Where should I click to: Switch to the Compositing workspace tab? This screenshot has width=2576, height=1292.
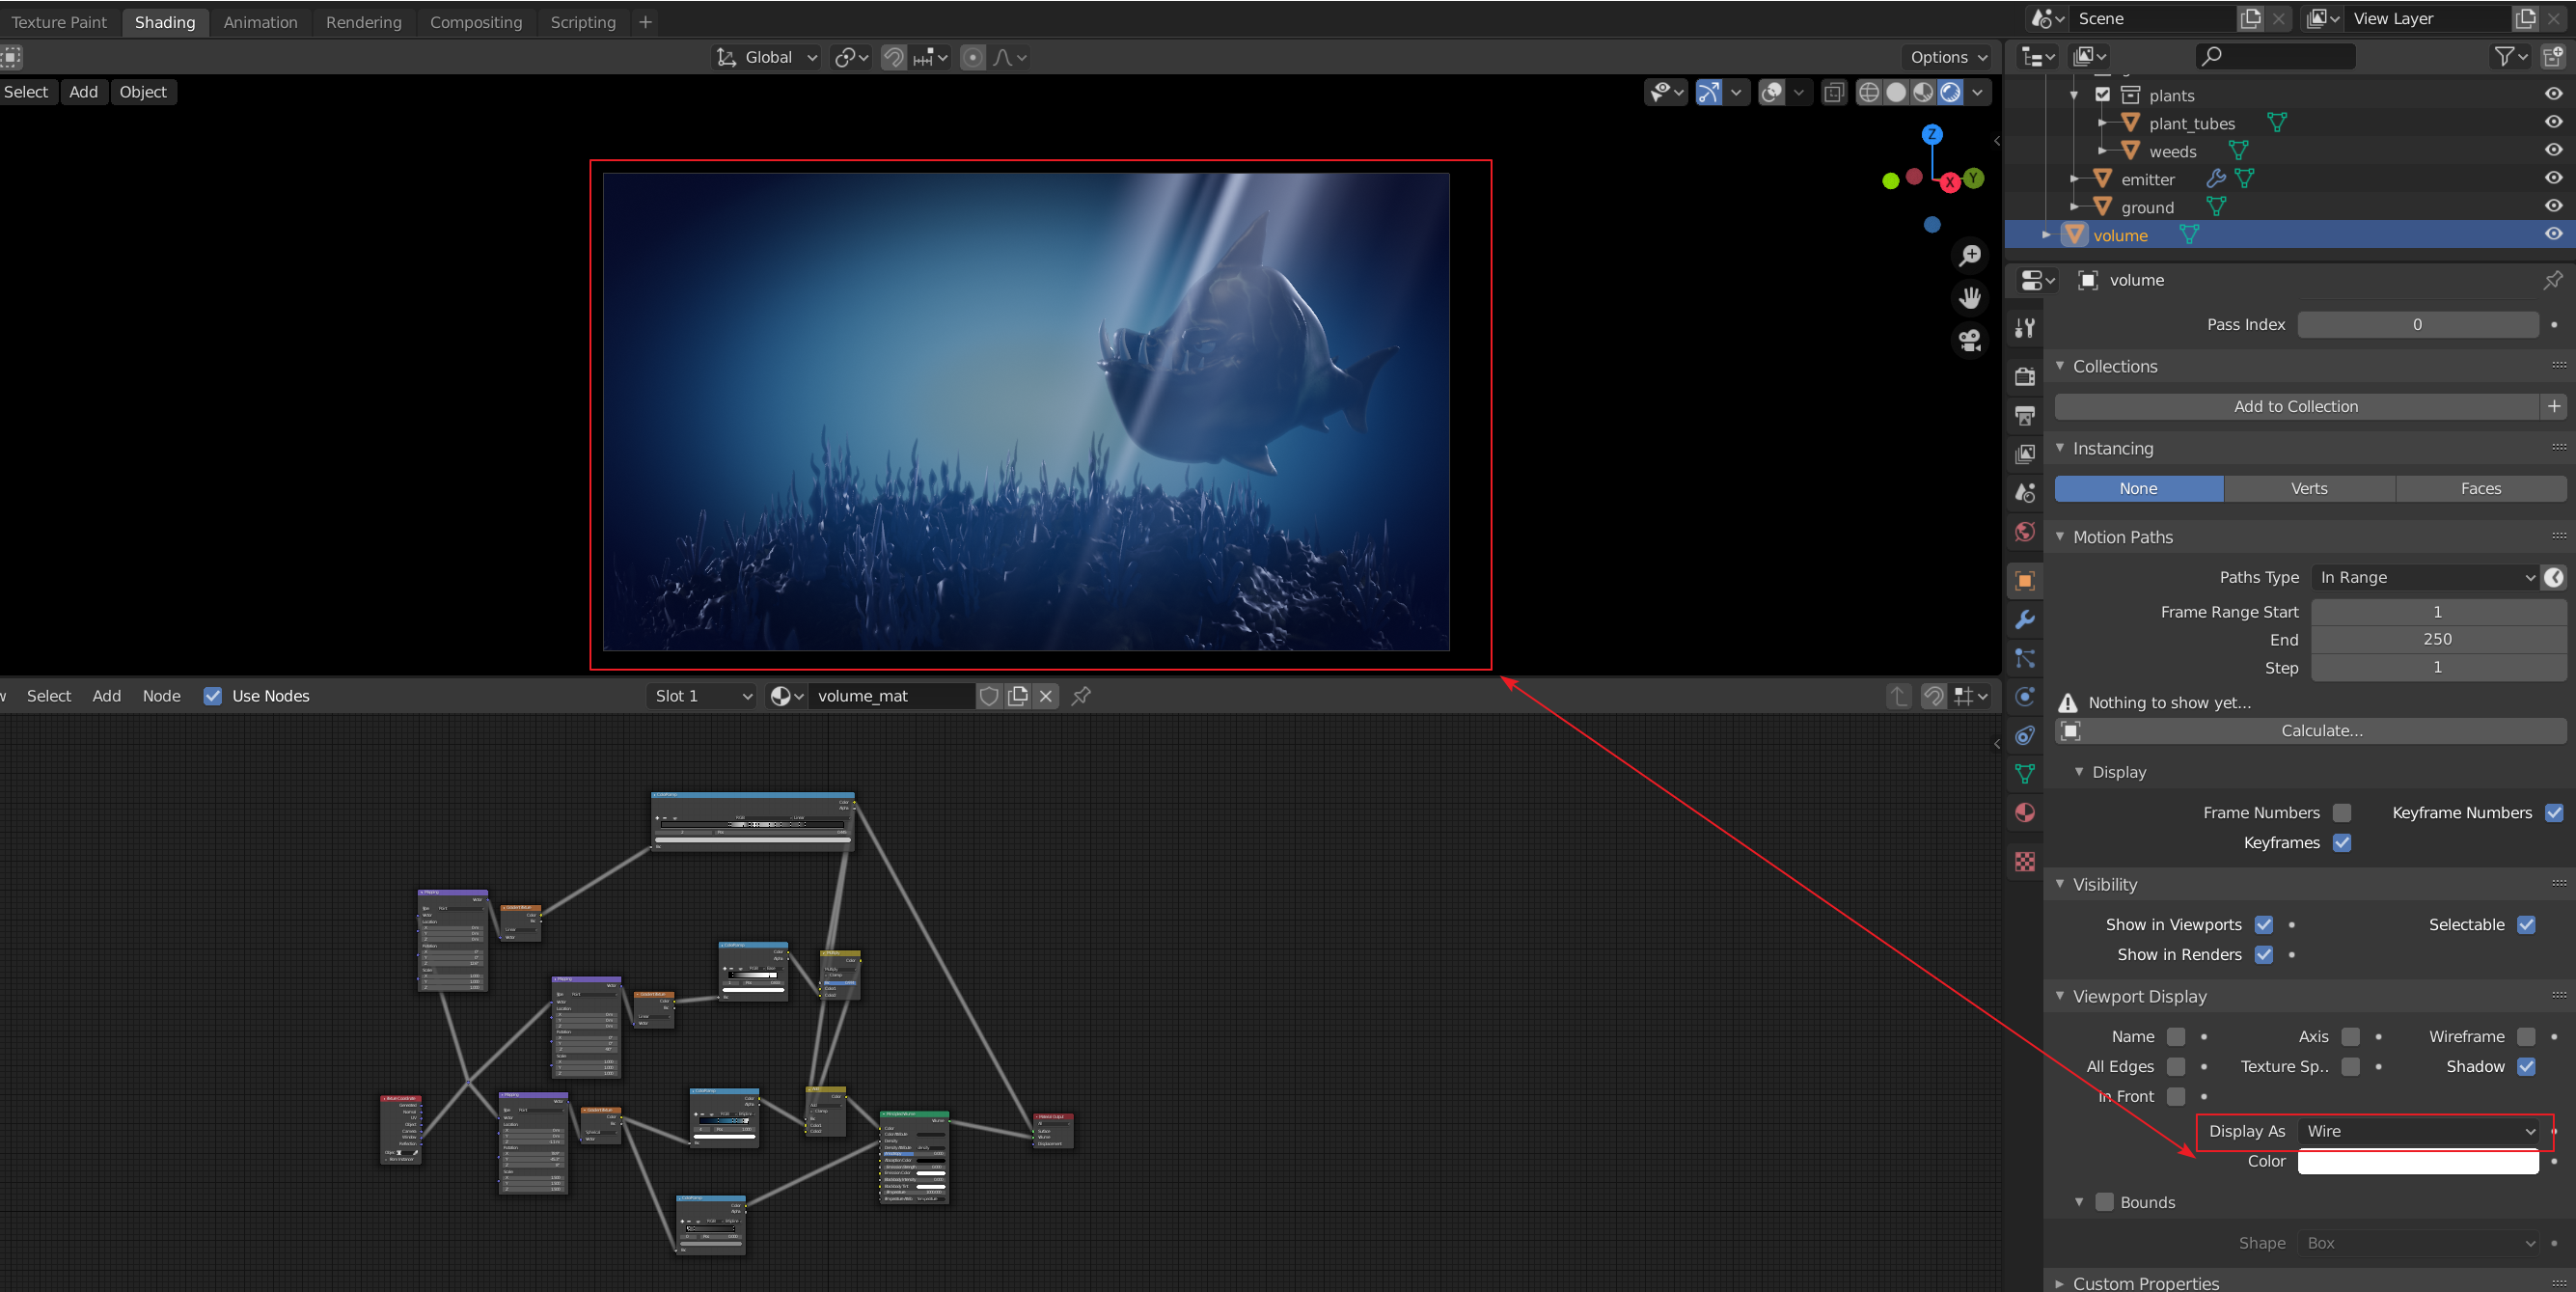pos(475,22)
